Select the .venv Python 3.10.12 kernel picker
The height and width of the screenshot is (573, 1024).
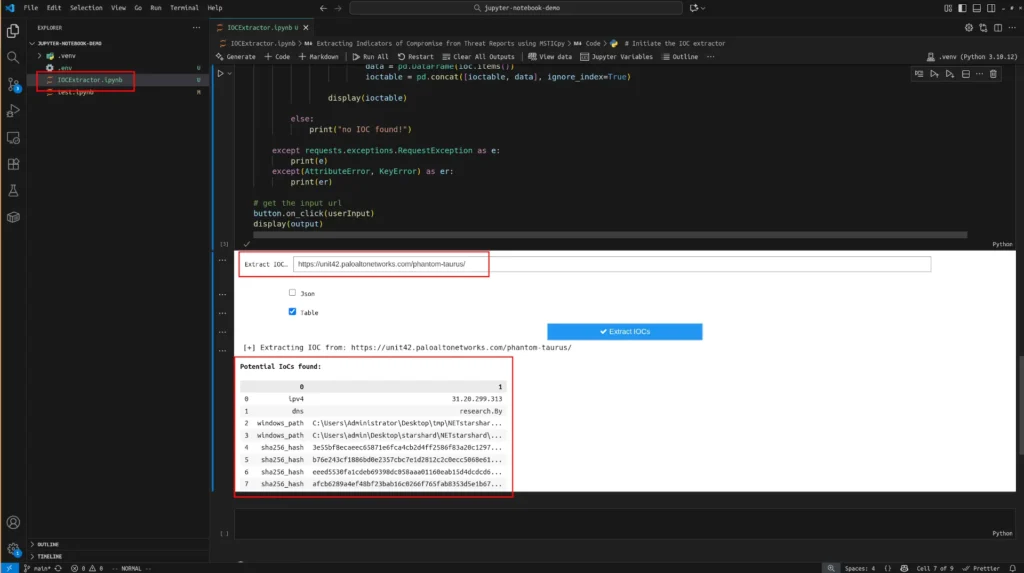972,57
